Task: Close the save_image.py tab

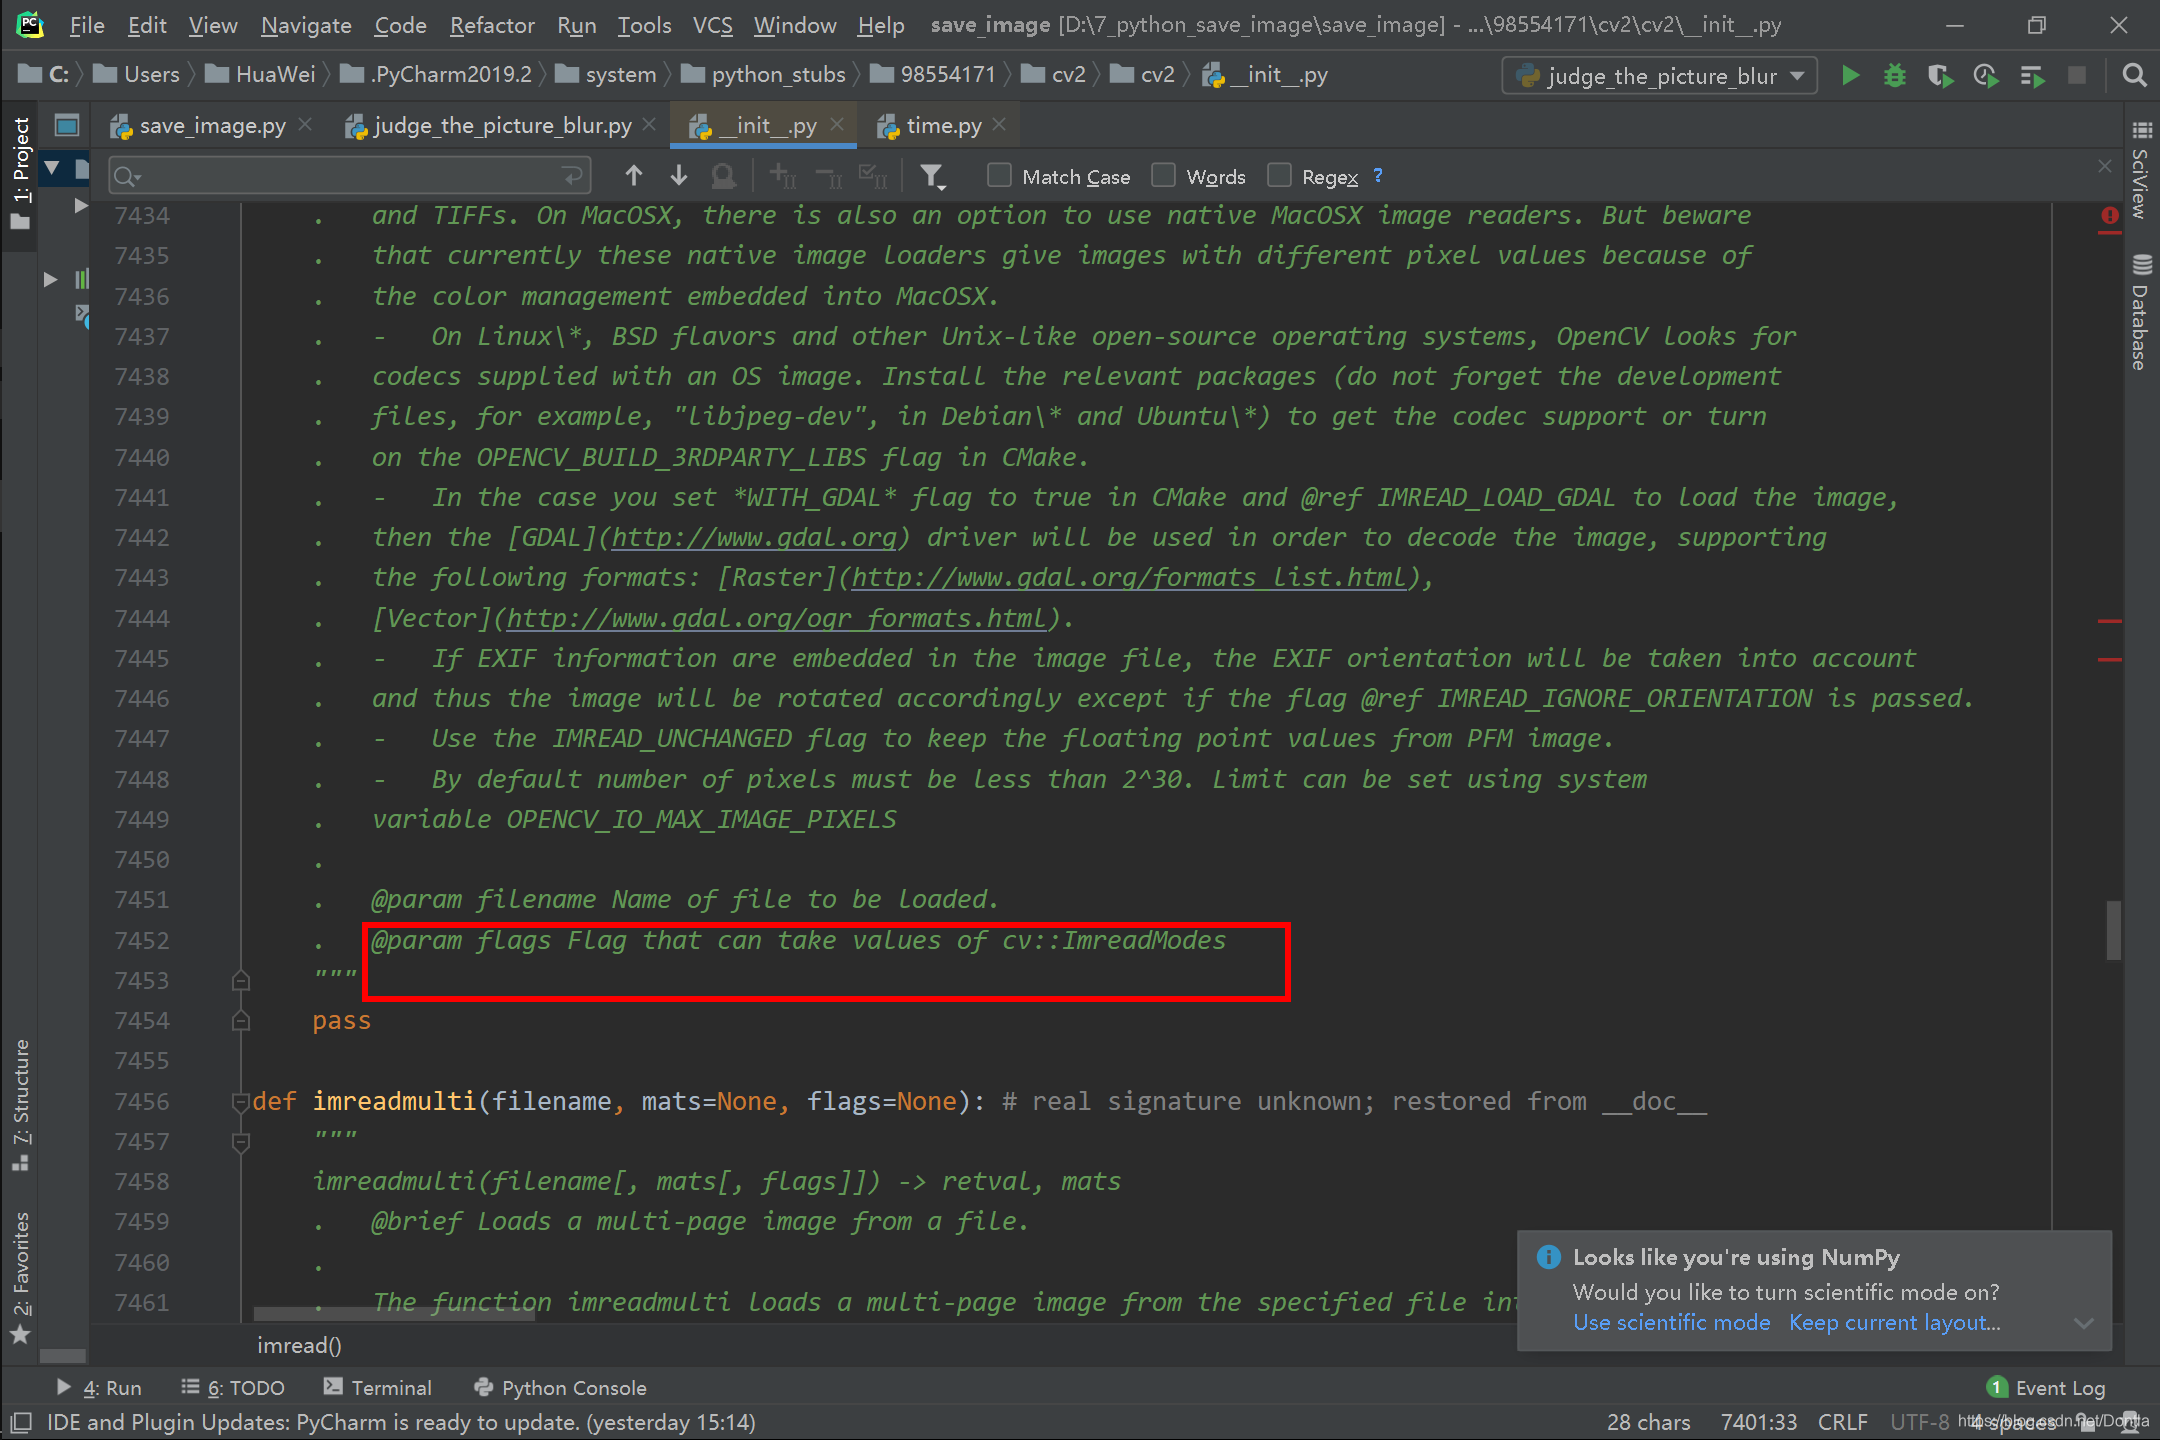Action: coord(305,125)
